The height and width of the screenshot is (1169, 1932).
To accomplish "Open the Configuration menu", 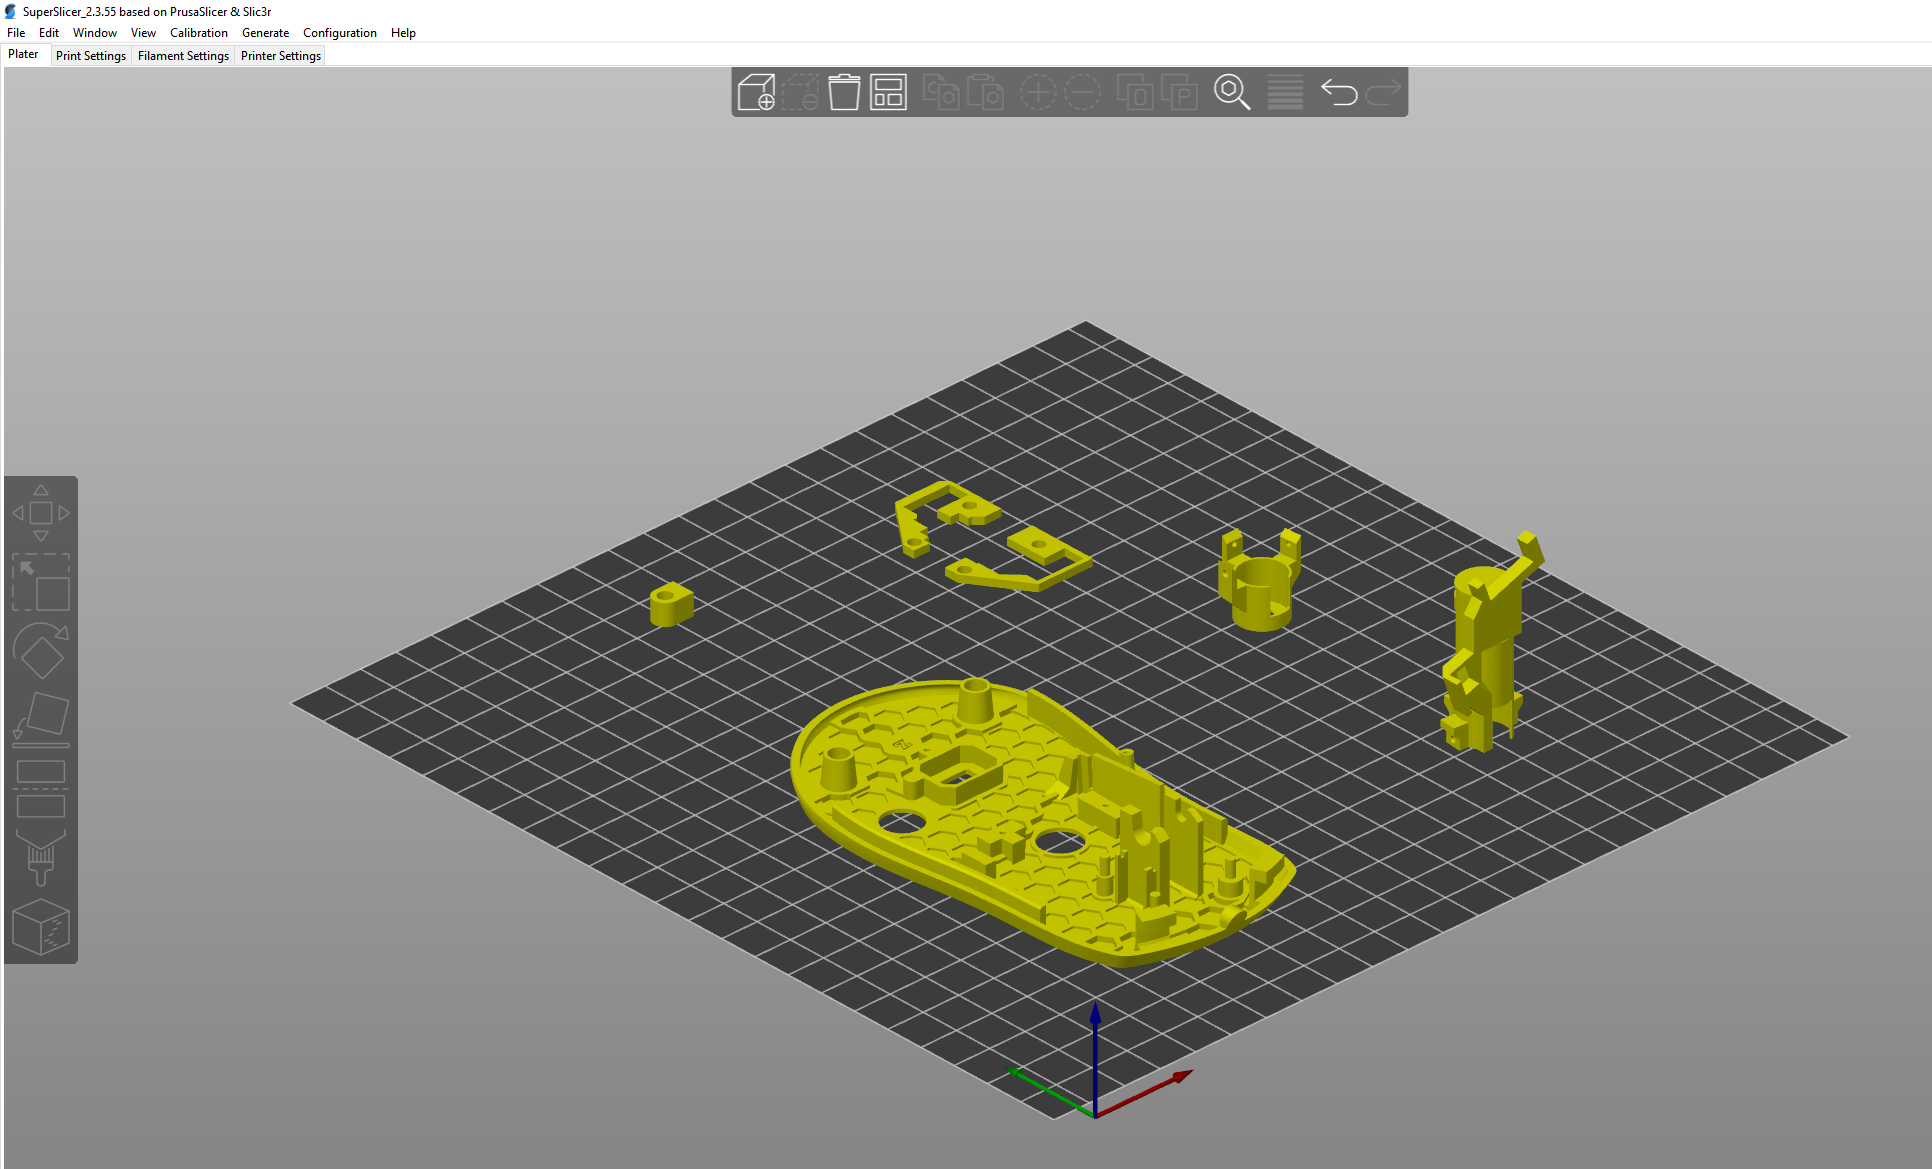I will 339,33.
